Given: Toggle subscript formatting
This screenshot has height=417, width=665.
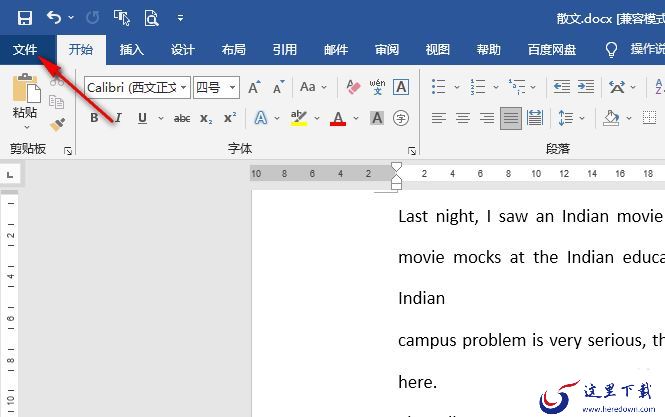Looking at the screenshot, I should (x=206, y=118).
